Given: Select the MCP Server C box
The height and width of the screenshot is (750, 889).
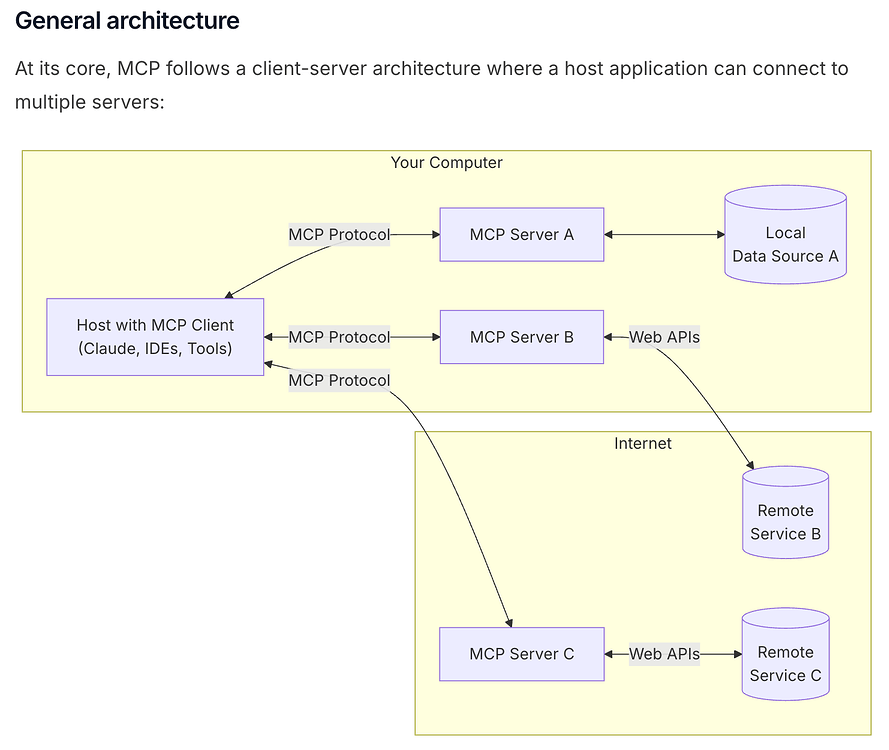Looking at the screenshot, I should point(522,654).
